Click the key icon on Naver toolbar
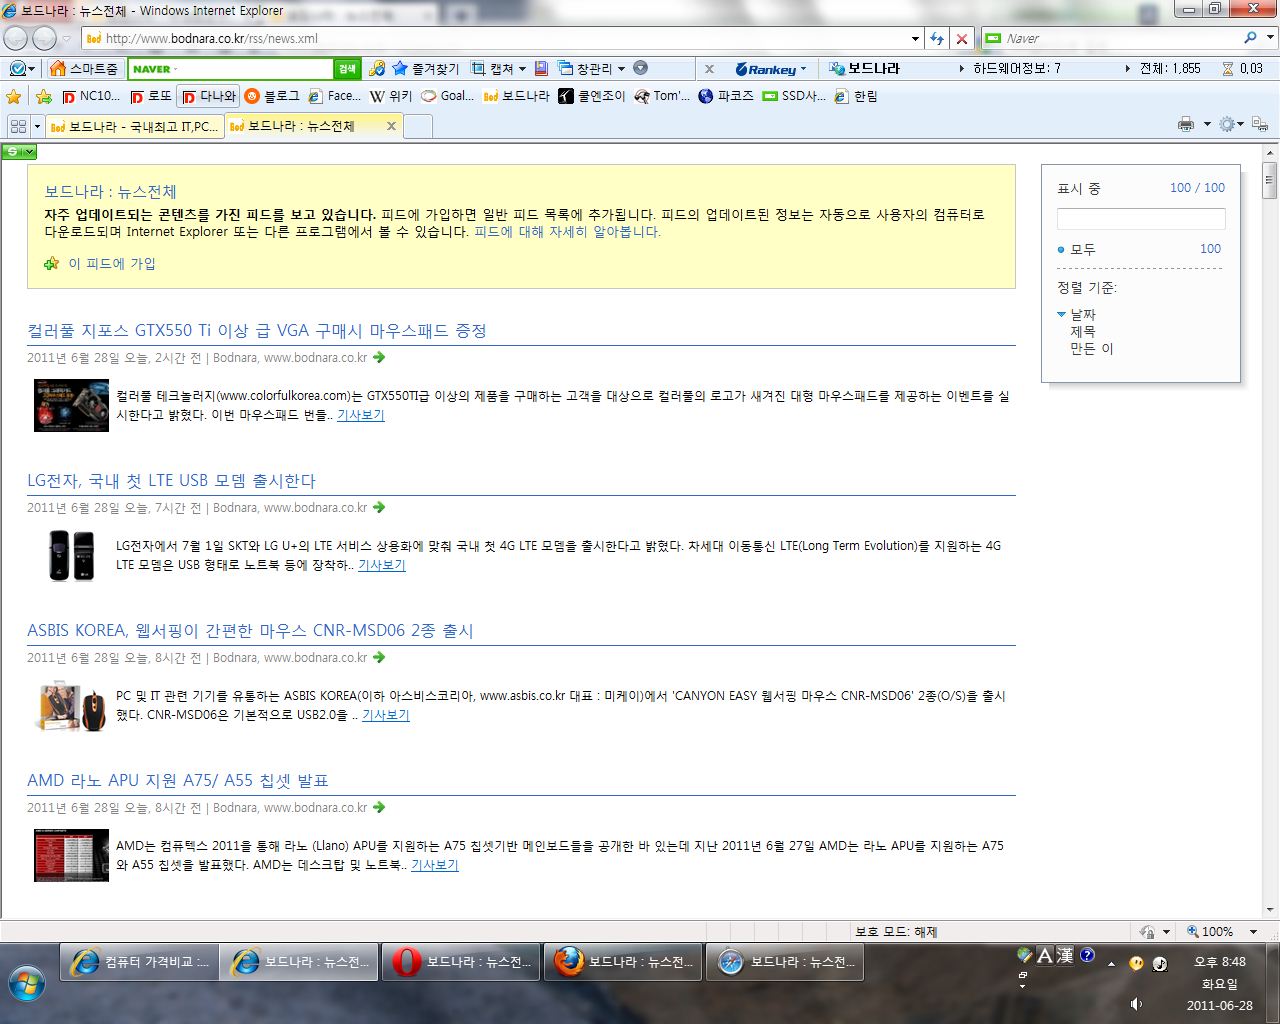1280x1024 pixels. click(377, 69)
